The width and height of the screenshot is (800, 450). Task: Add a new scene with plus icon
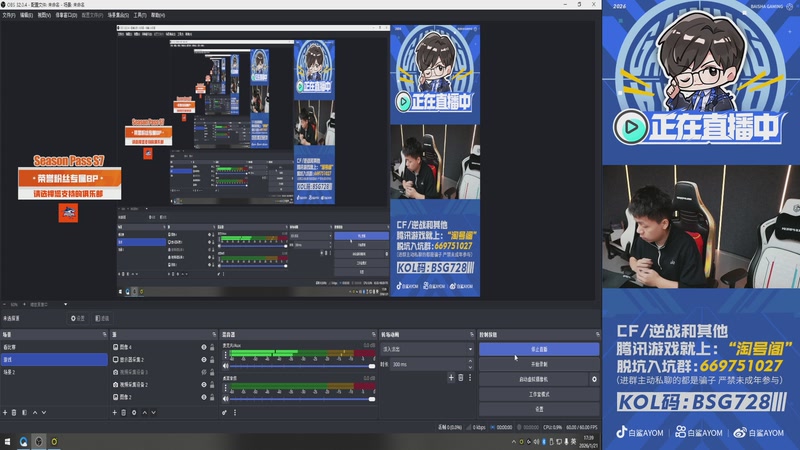coord(5,412)
